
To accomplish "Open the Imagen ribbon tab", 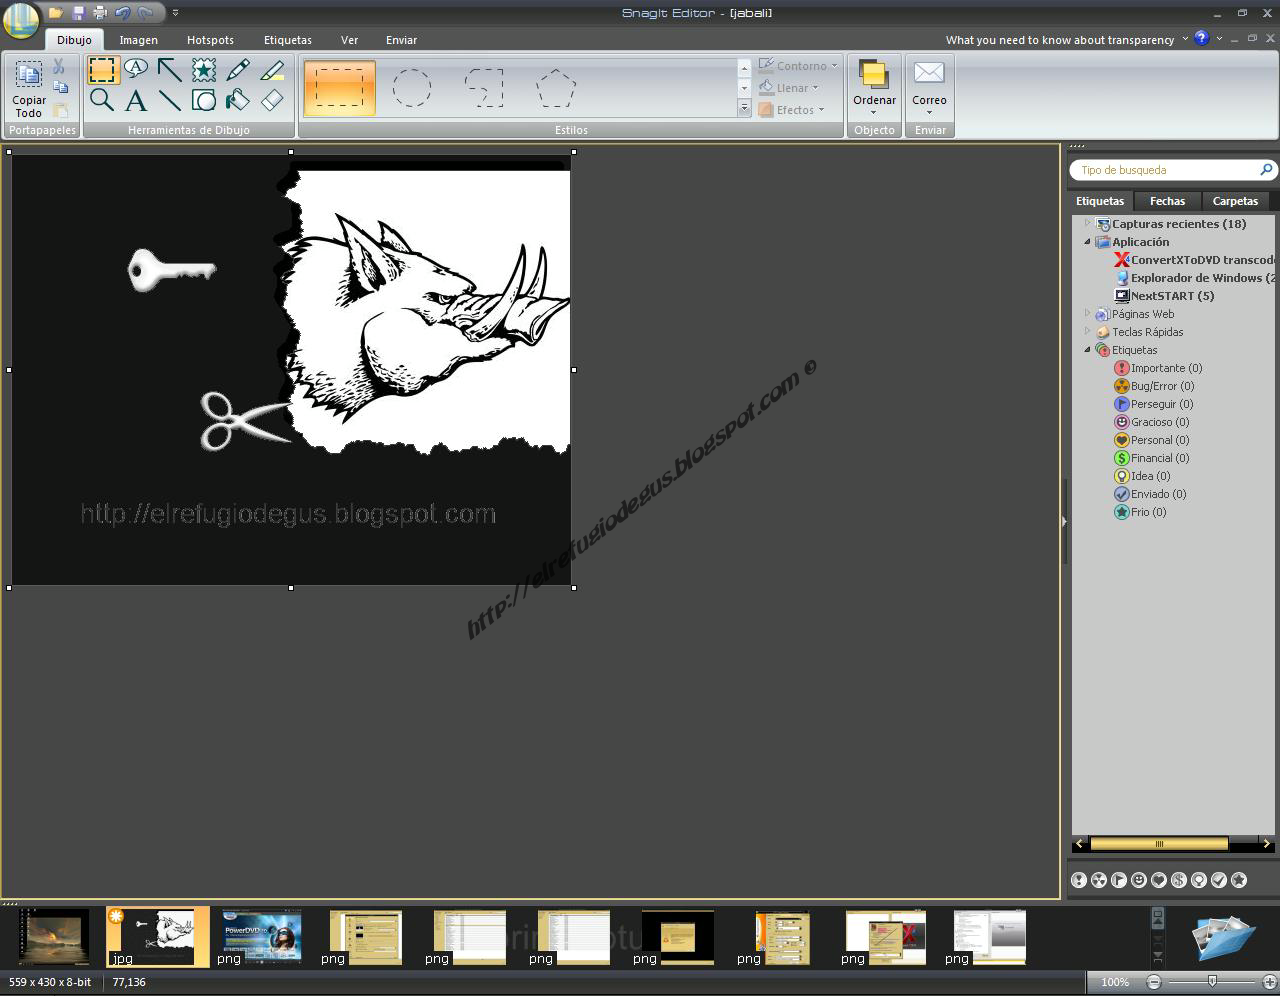I will click(139, 40).
